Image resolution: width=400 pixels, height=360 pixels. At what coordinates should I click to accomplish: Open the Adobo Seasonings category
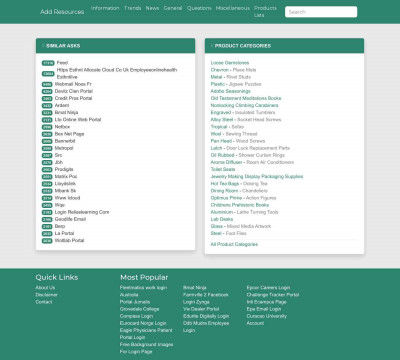pyautogui.click(x=230, y=91)
